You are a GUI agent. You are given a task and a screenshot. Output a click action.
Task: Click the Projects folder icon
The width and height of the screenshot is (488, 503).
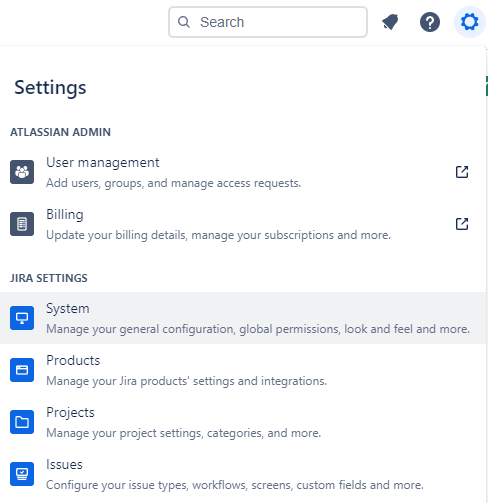(x=22, y=422)
